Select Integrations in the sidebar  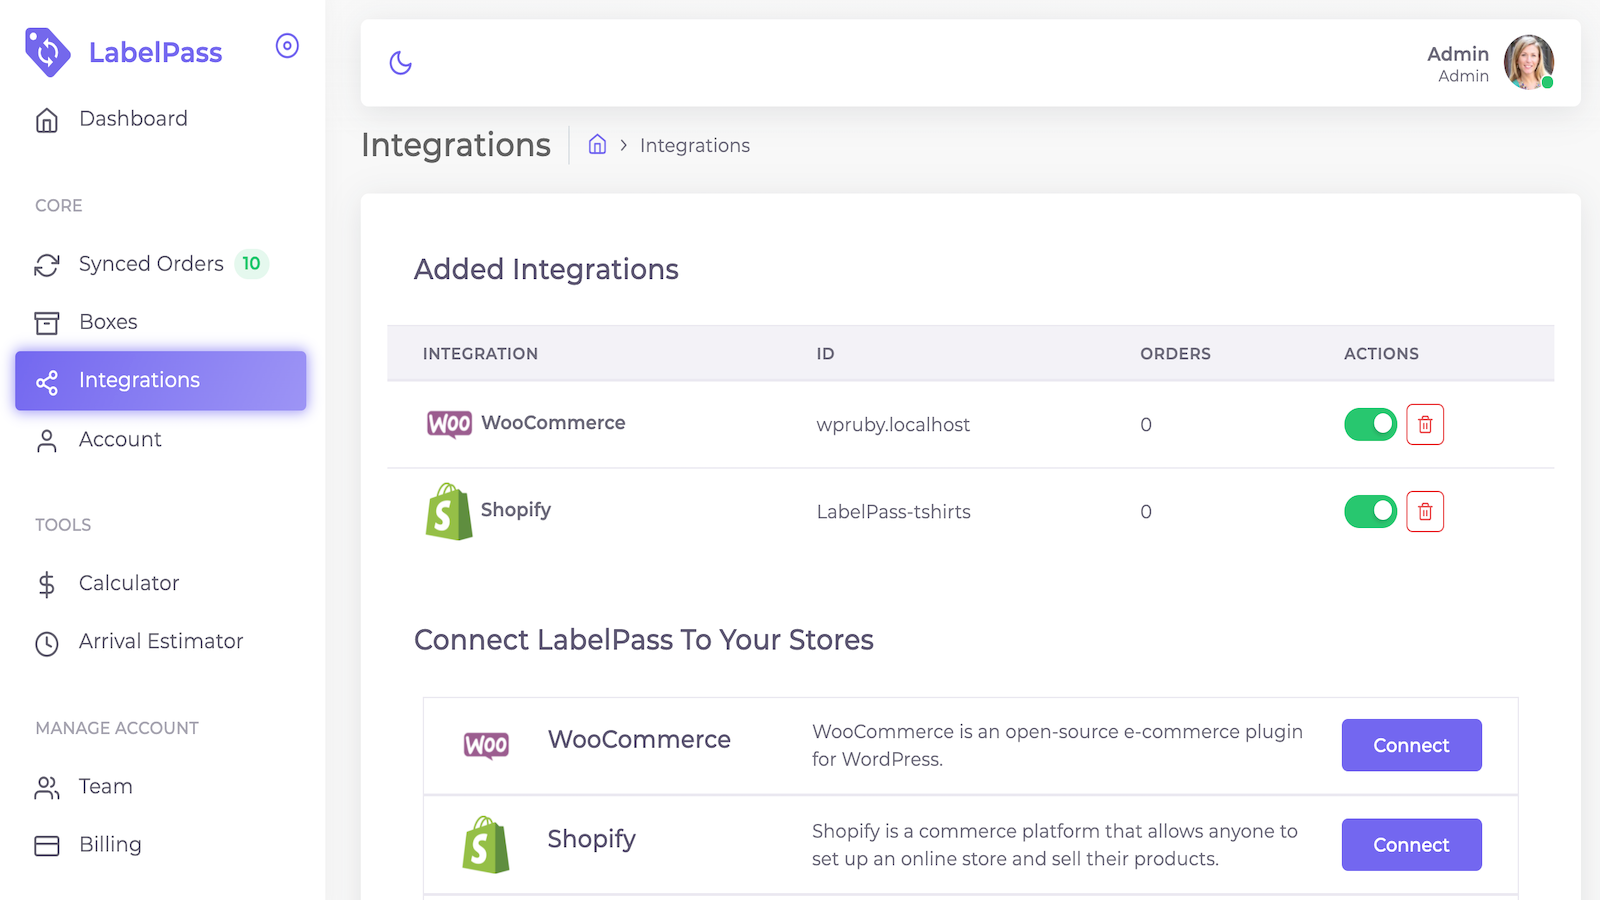[160, 380]
